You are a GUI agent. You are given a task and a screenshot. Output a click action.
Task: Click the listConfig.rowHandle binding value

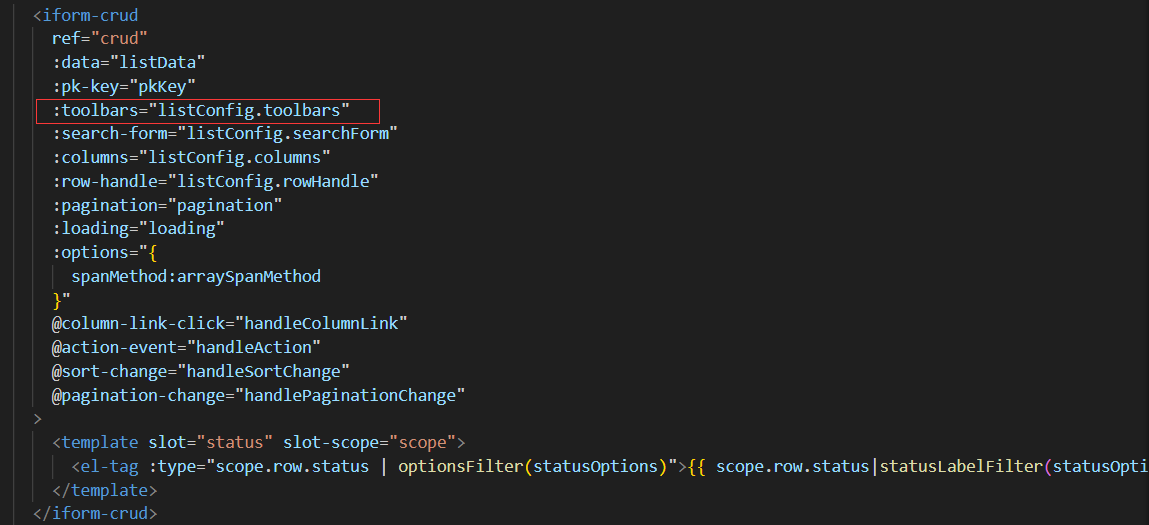[273, 181]
